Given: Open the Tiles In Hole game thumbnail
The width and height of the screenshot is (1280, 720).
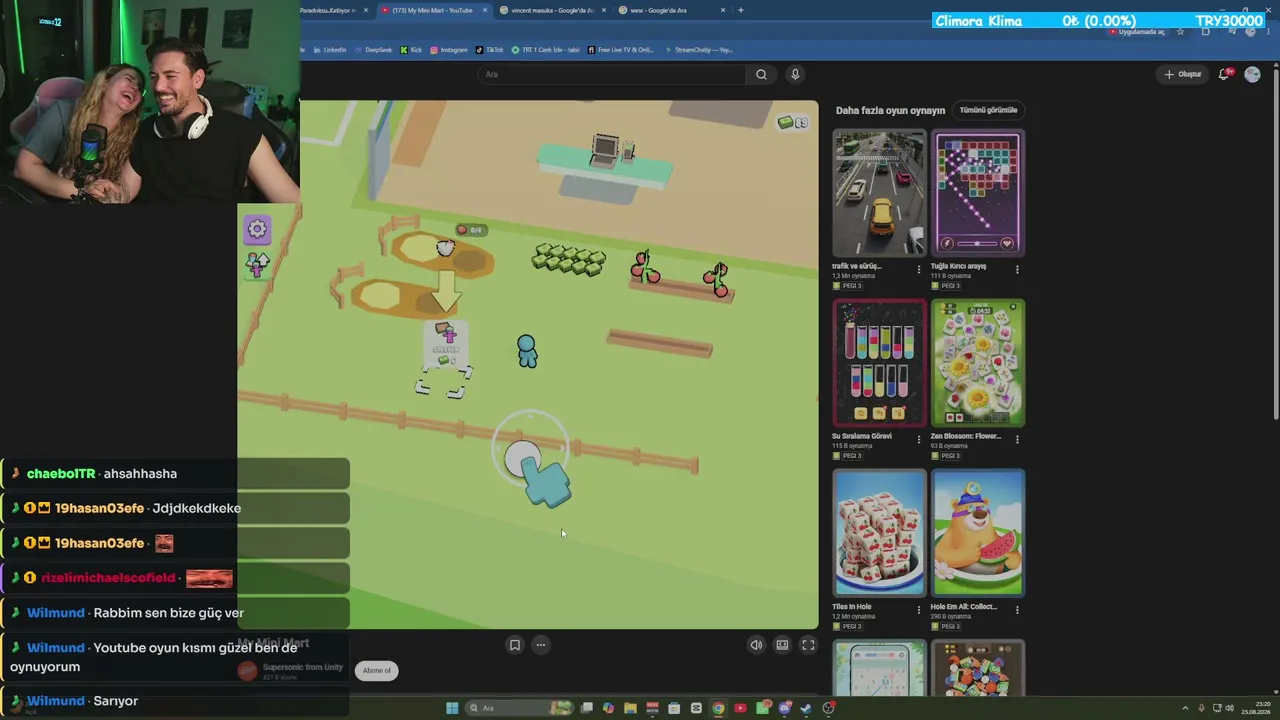Looking at the screenshot, I should tap(879, 532).
